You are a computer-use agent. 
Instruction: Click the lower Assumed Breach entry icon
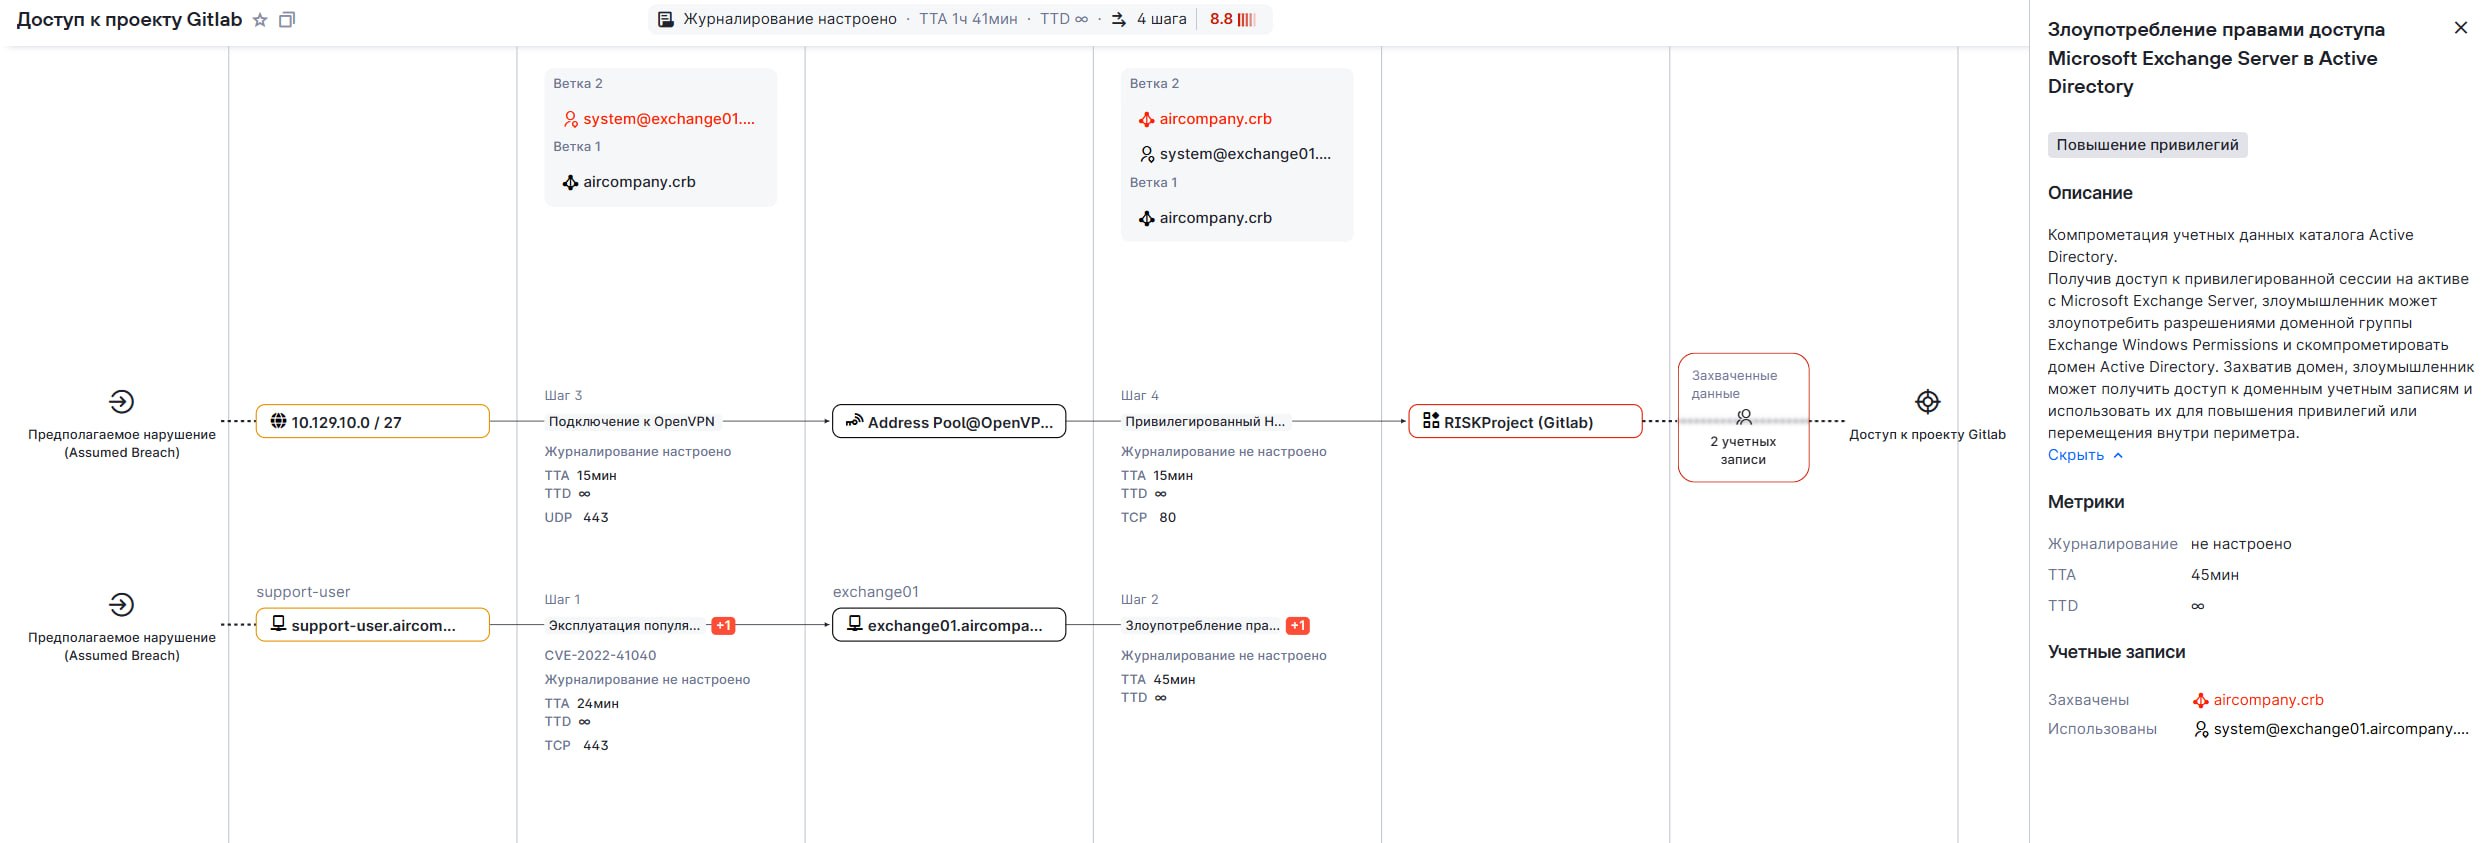click(121, 605)
